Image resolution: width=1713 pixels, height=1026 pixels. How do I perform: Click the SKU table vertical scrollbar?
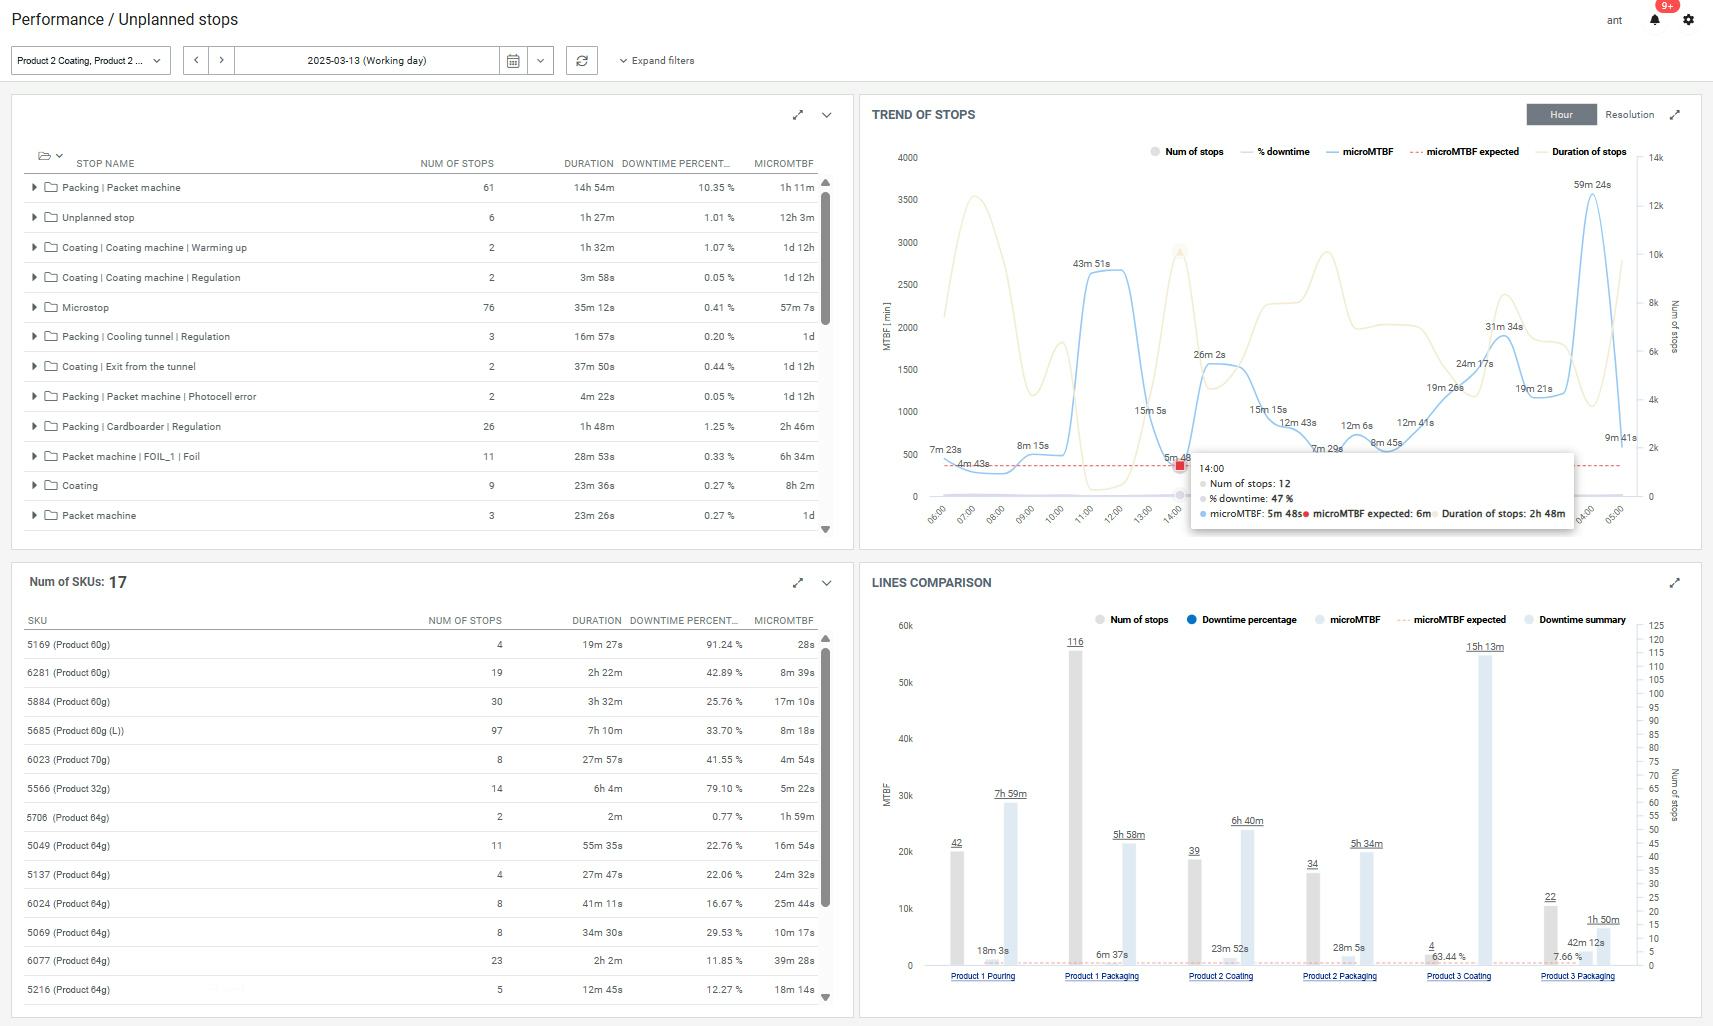tap(825, 776)
